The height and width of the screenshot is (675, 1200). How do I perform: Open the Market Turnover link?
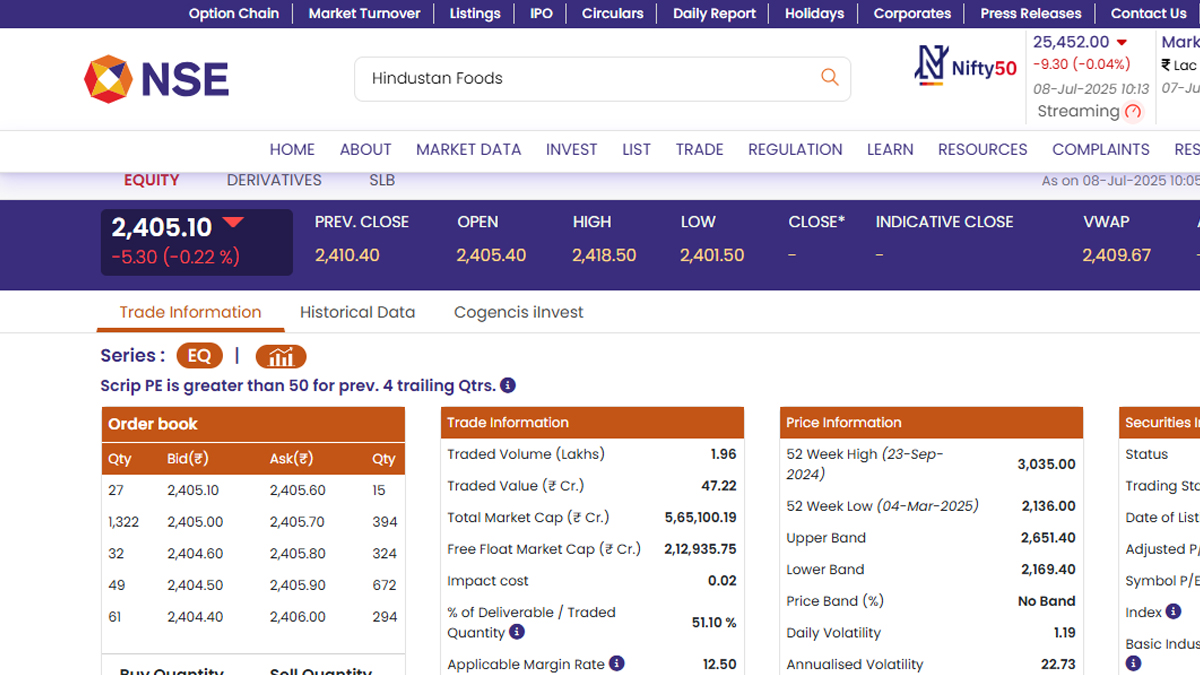pyautogui.click(x=365, y=13)
